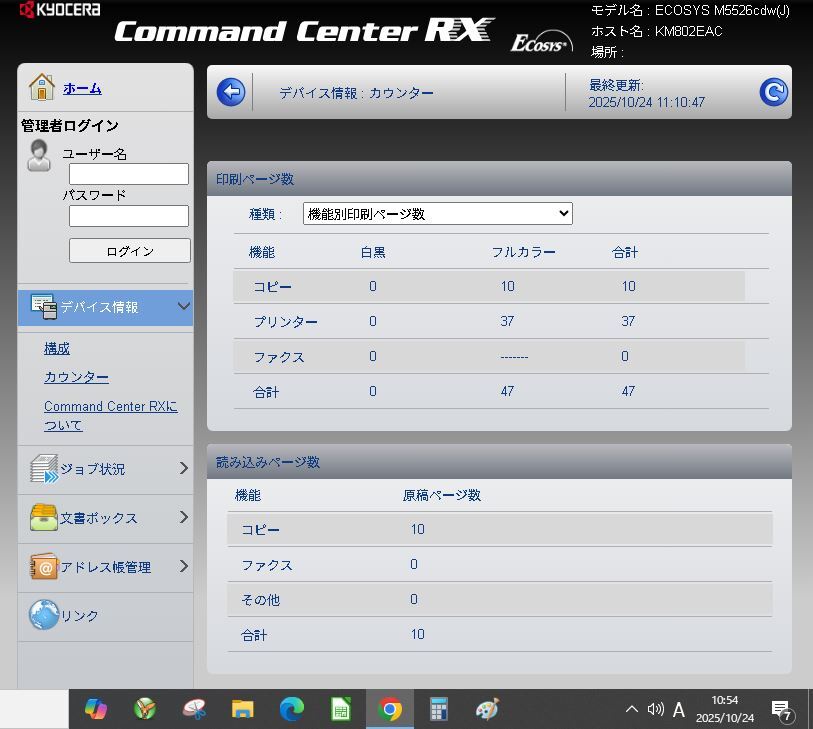
Task: Click the ログイン button
Action: coord(129,250)
